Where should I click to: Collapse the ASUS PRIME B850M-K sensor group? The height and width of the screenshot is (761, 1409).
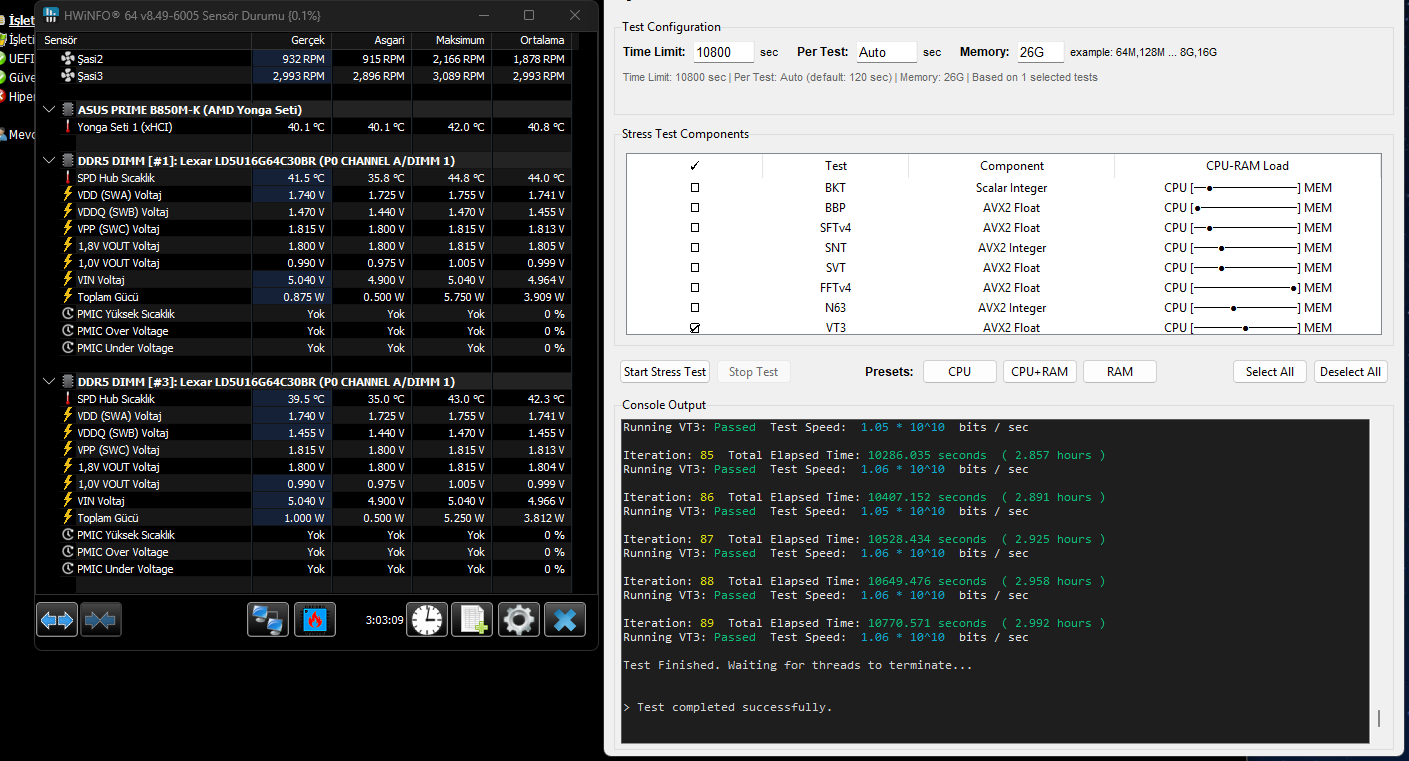coord(49,110)
